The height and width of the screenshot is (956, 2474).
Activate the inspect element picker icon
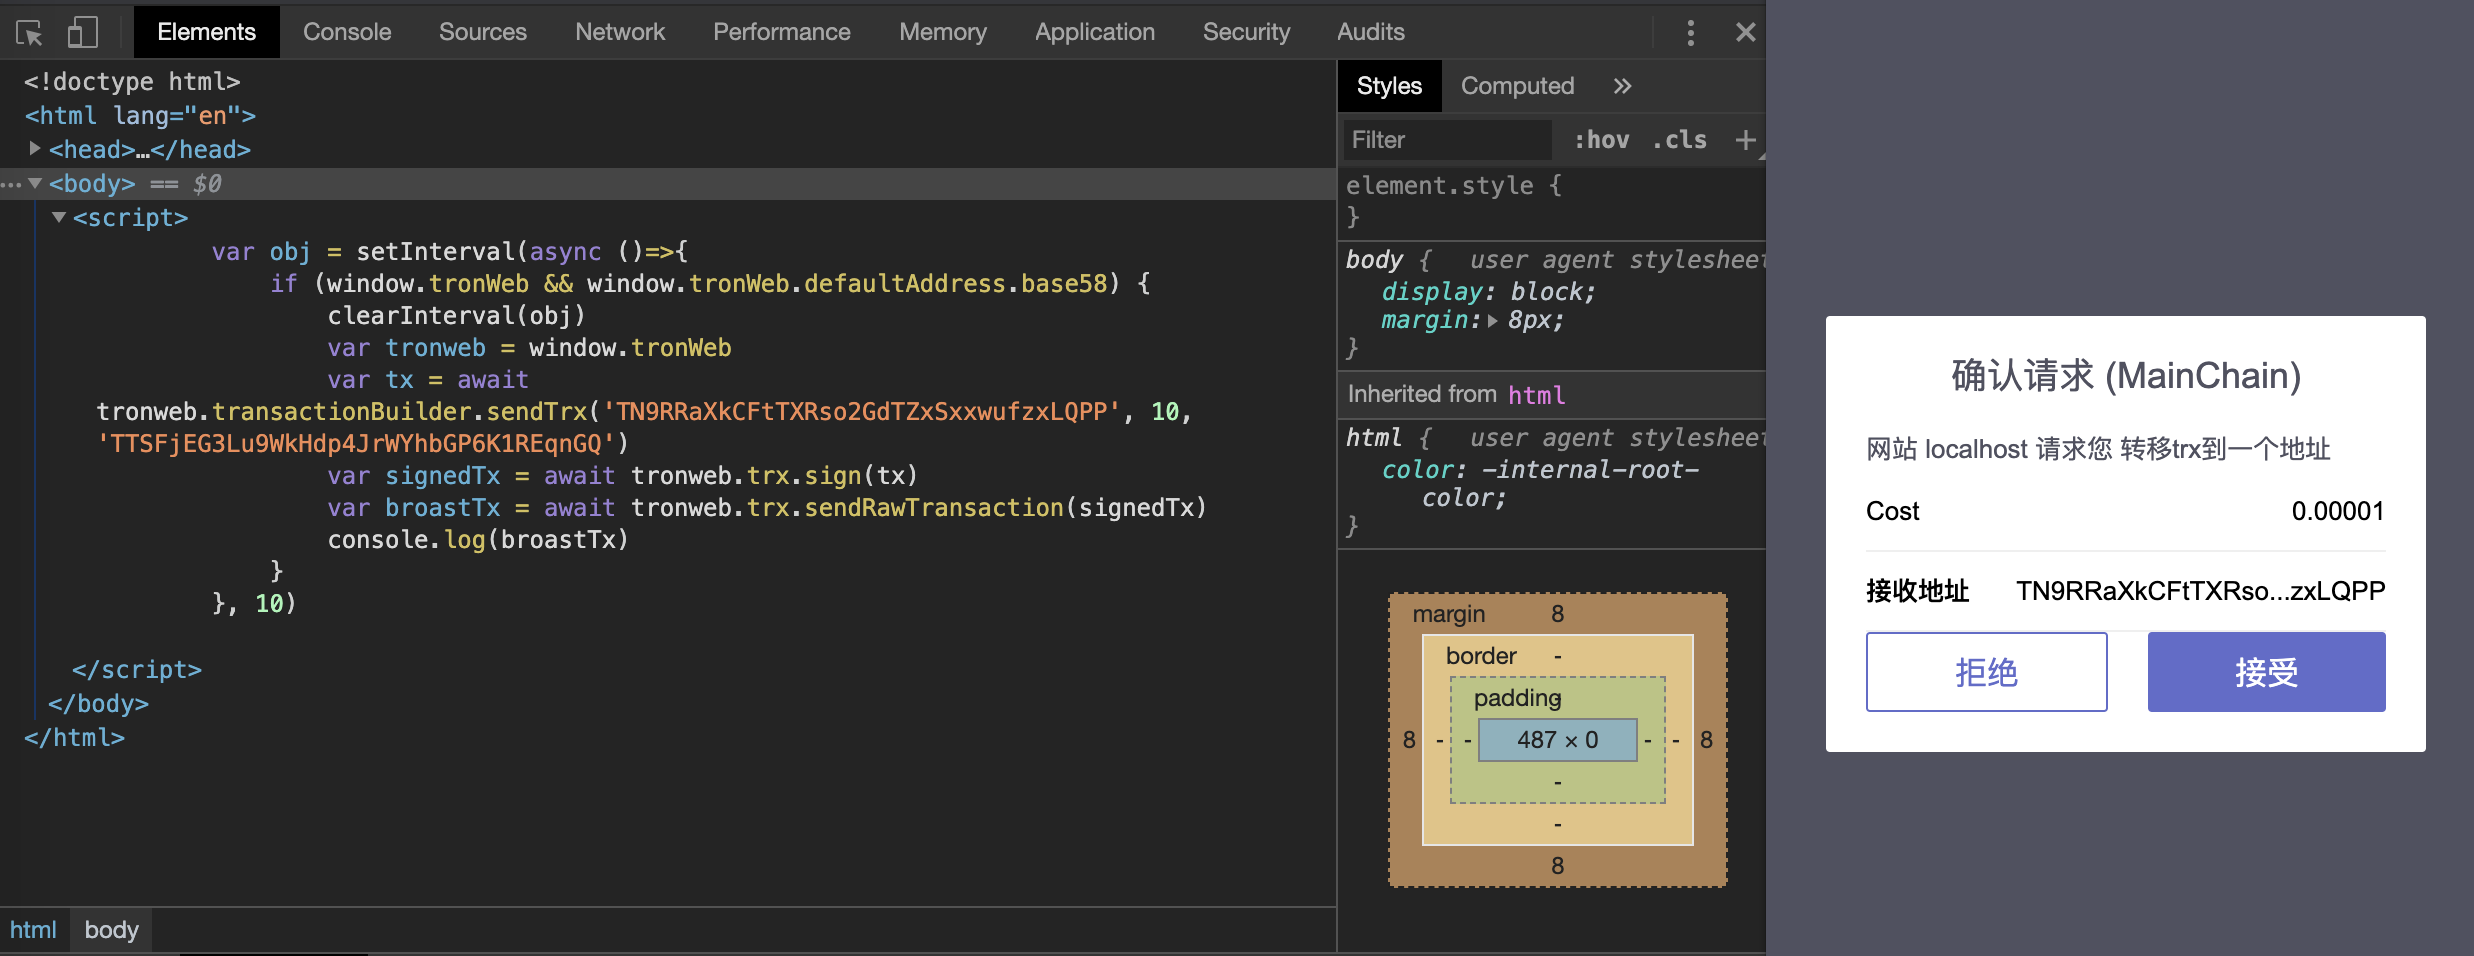[30, 33]
